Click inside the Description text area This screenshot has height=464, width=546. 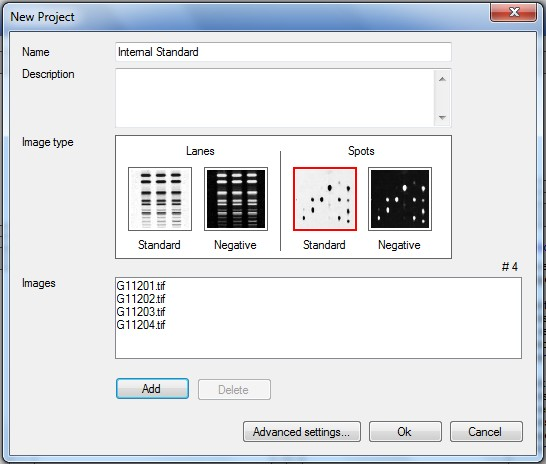point(275,98)
